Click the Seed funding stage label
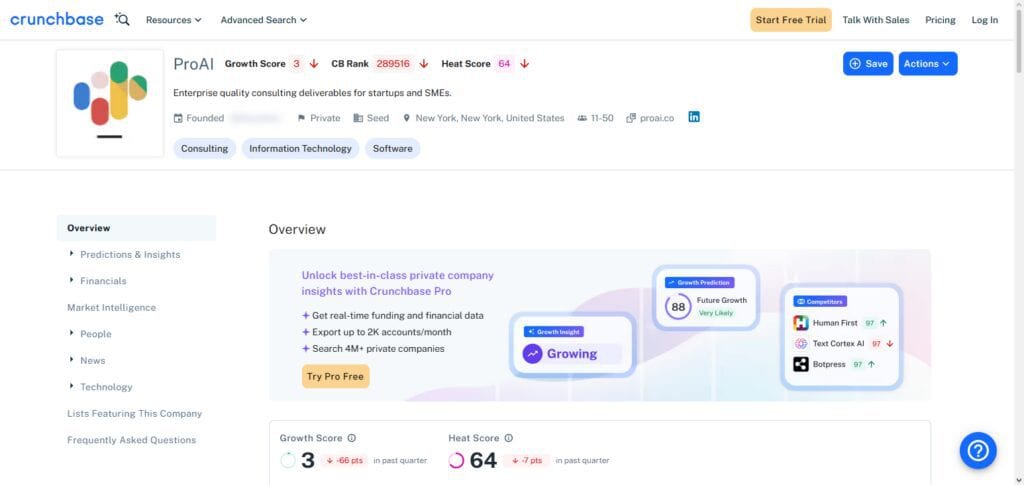The height and width of the screenshot is (485, 1024). 377,118
